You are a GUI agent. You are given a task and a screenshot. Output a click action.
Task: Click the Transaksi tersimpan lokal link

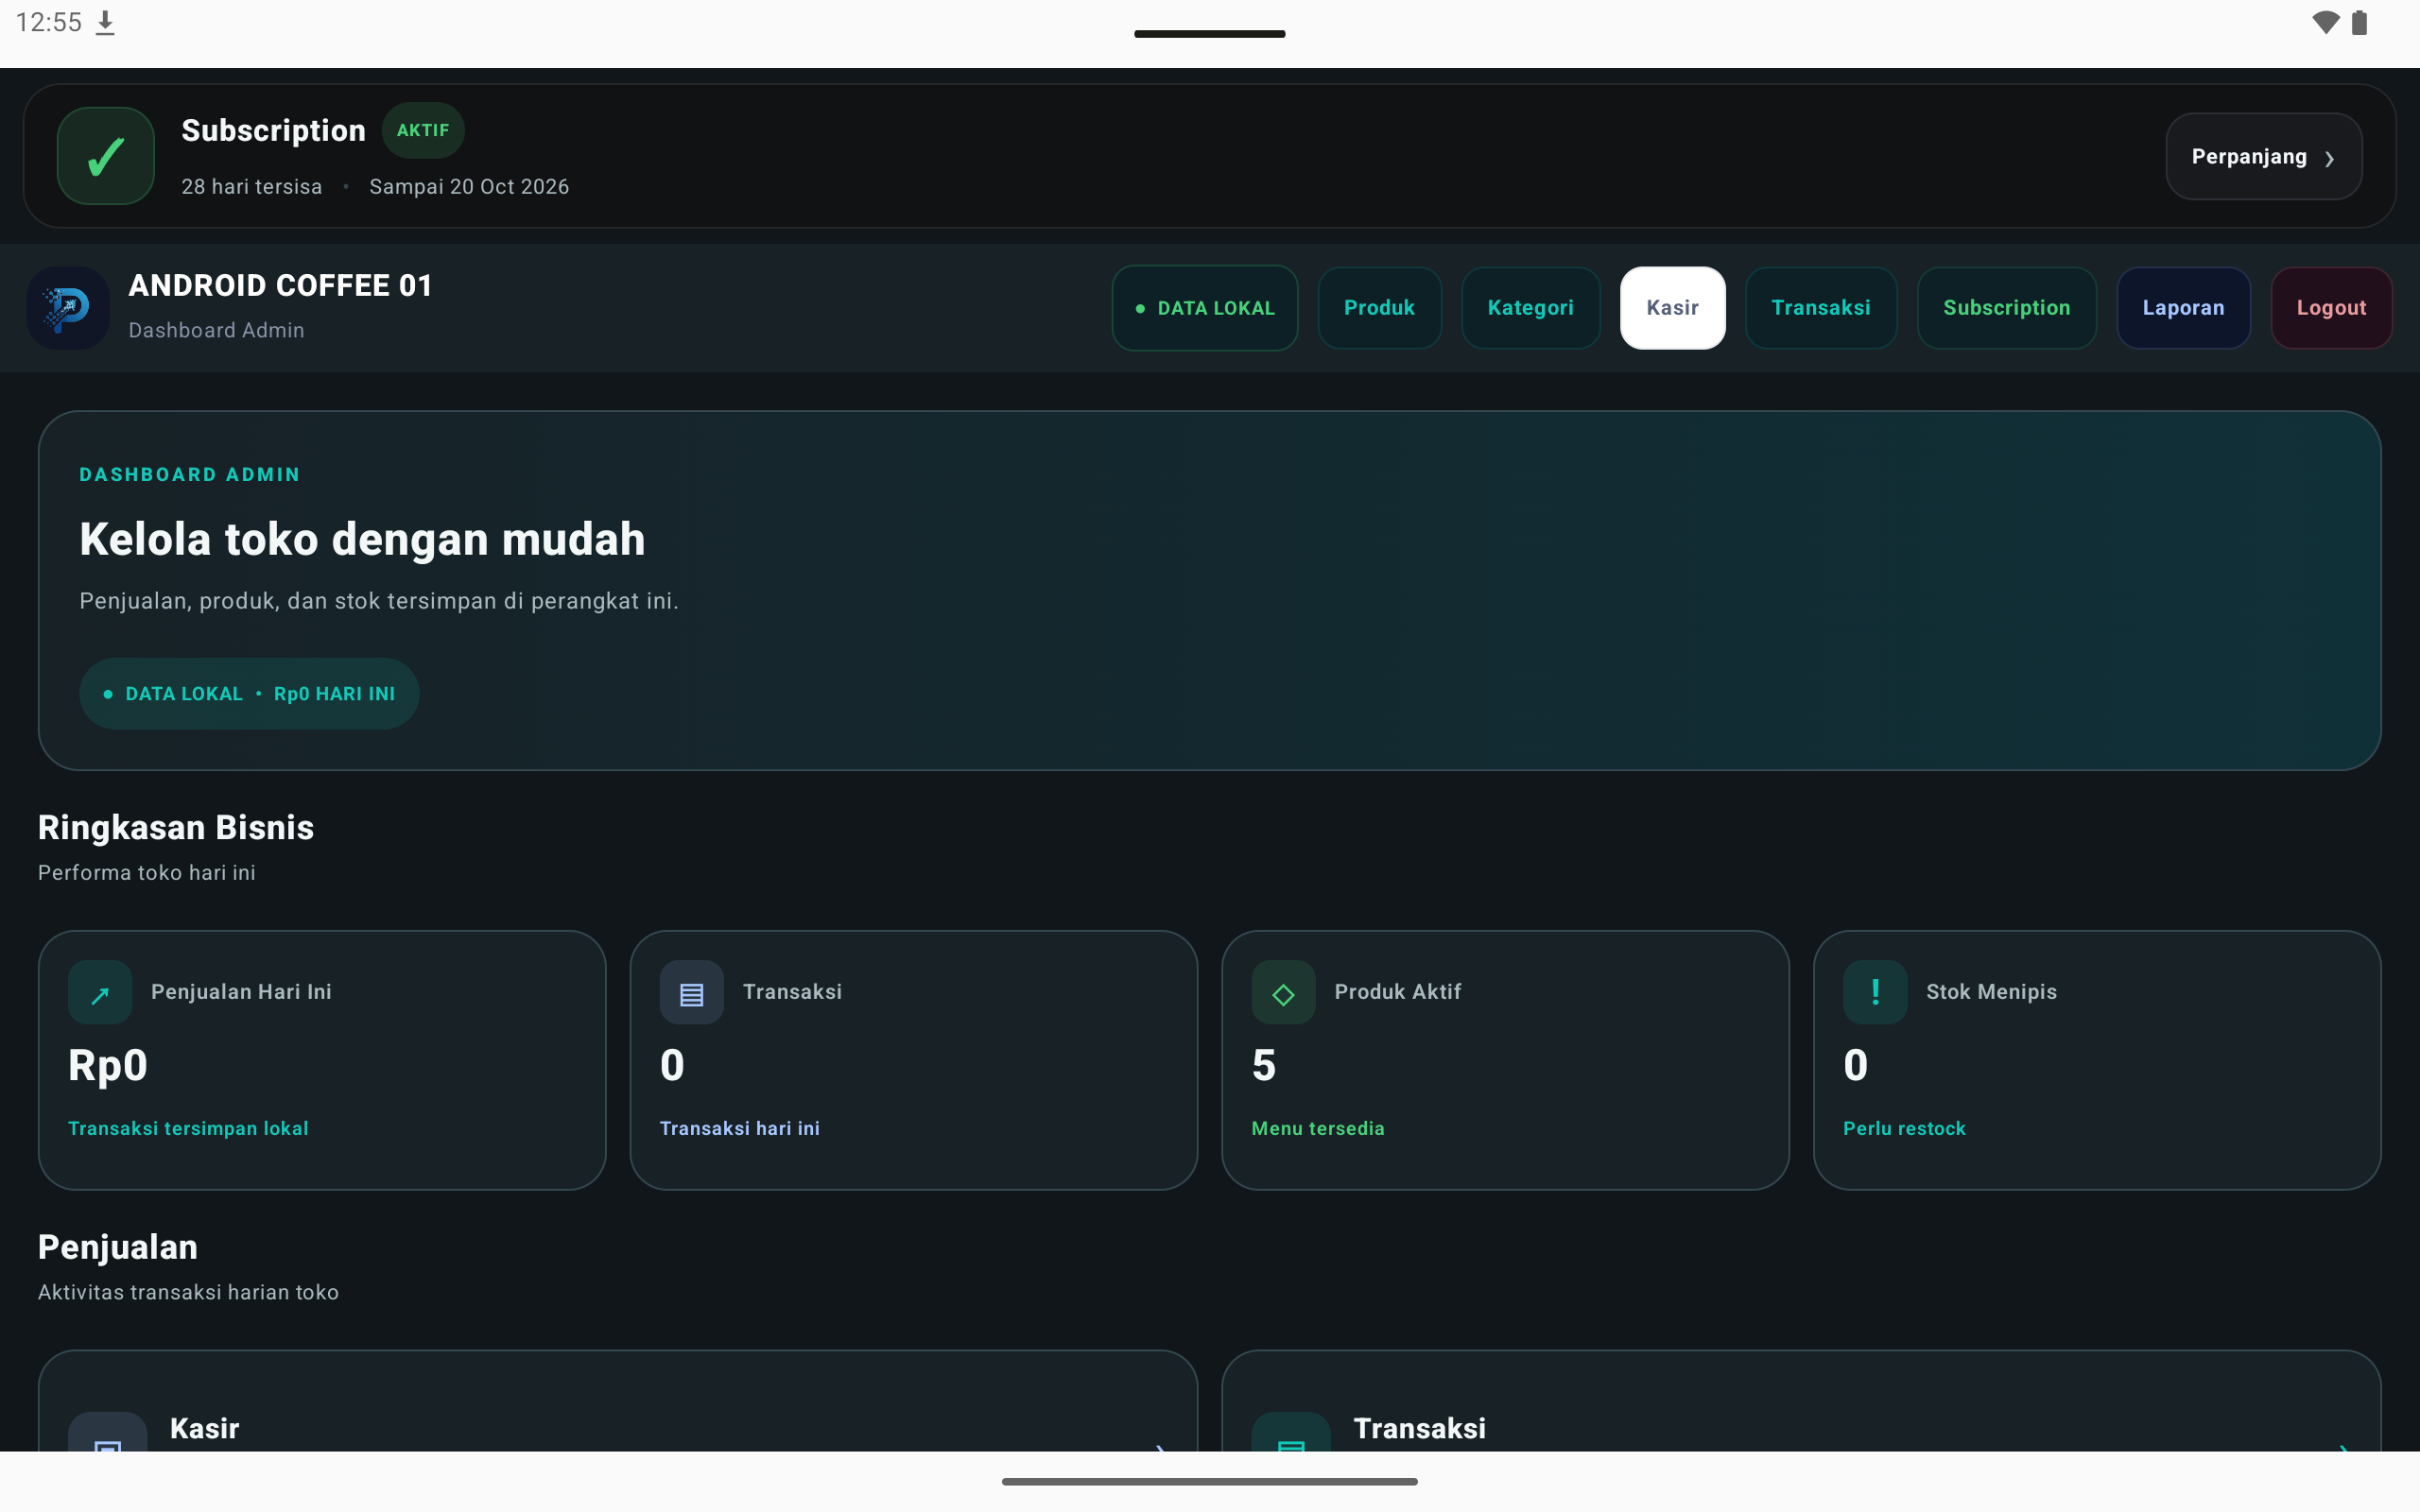coord(188,1128)
